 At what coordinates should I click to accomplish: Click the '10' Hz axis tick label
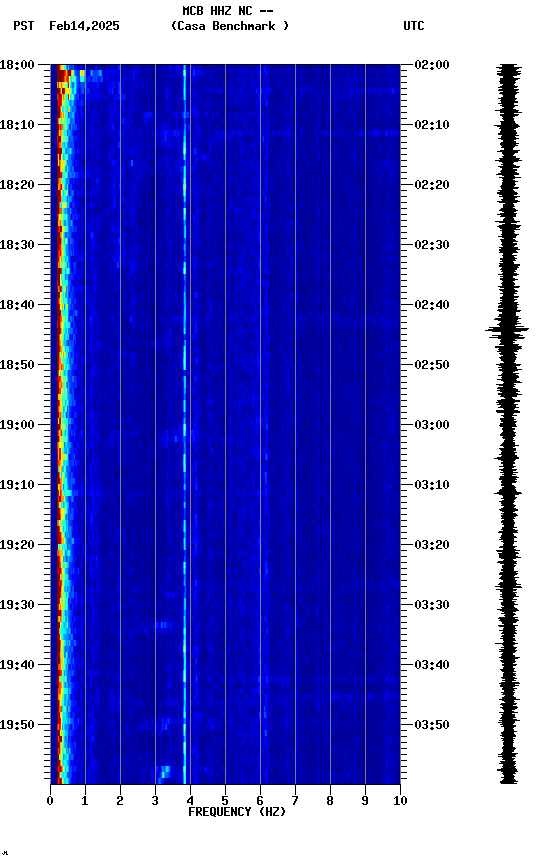[x=400, y=801]
